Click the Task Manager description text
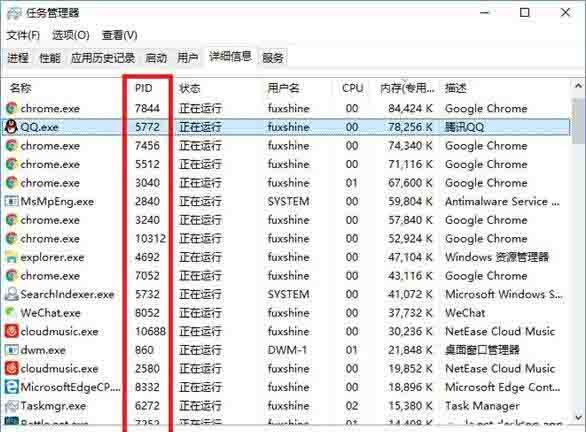The image size is (586, 432). click(x=482, y=406)
